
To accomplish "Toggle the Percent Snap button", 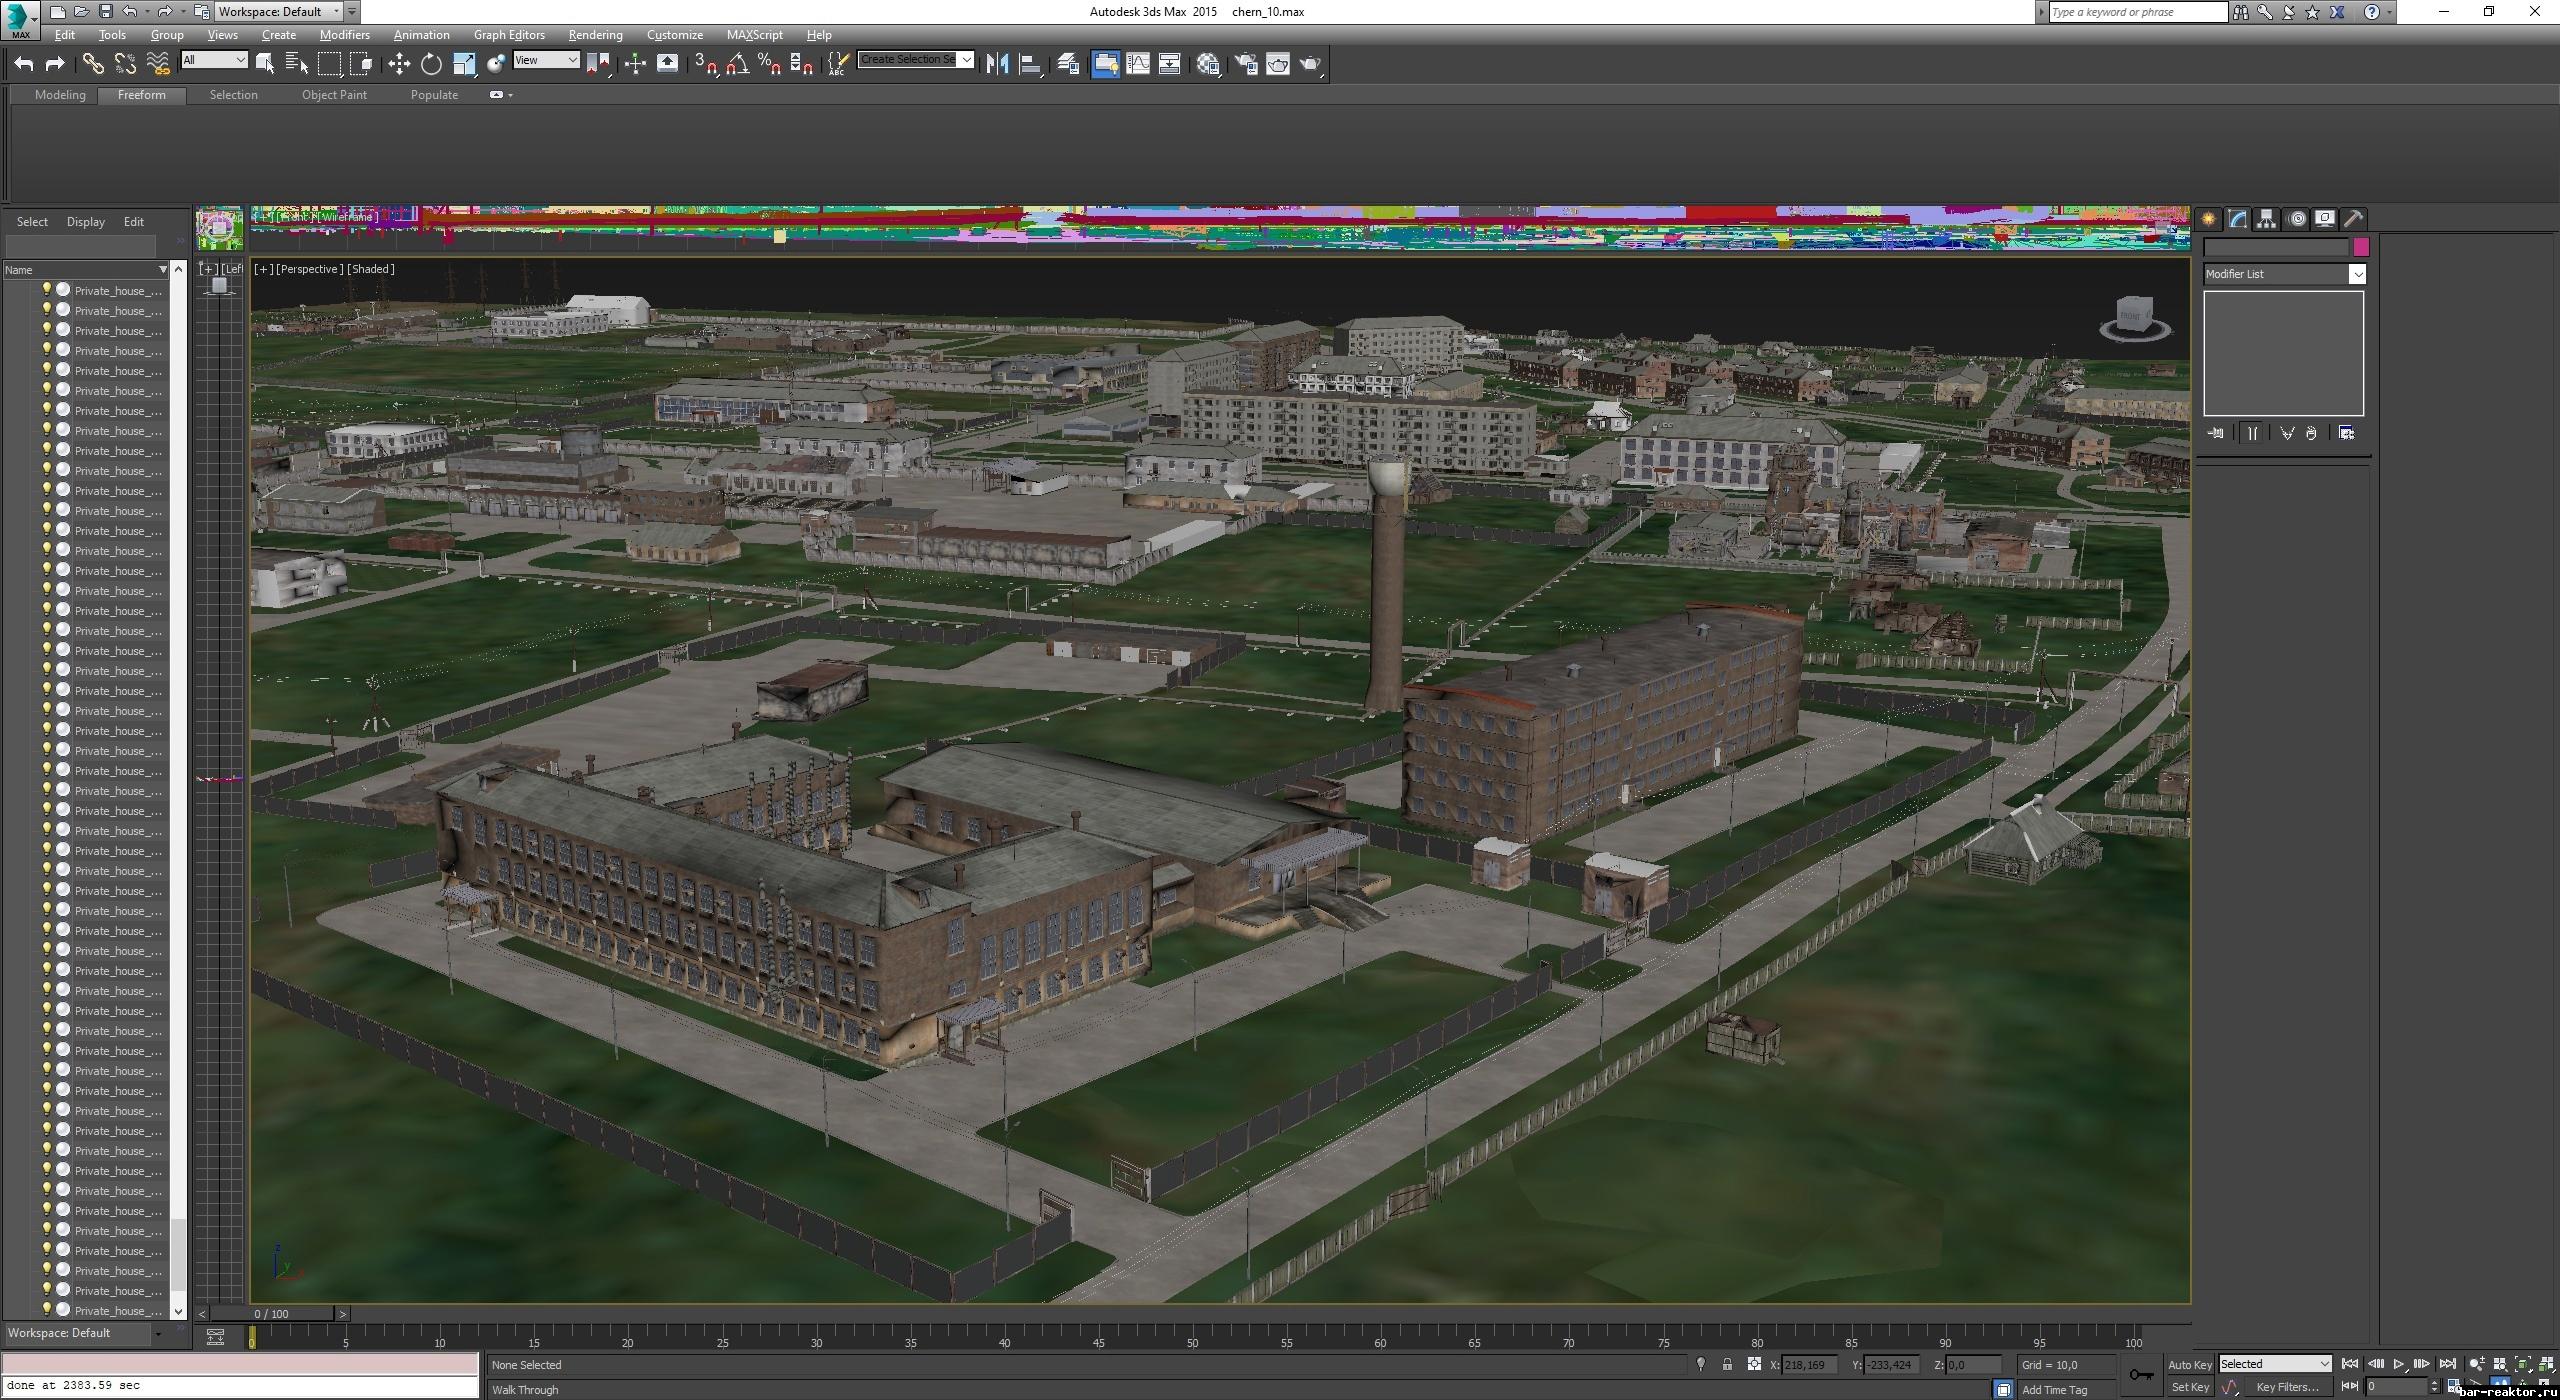I will click(x=769, y=64).
